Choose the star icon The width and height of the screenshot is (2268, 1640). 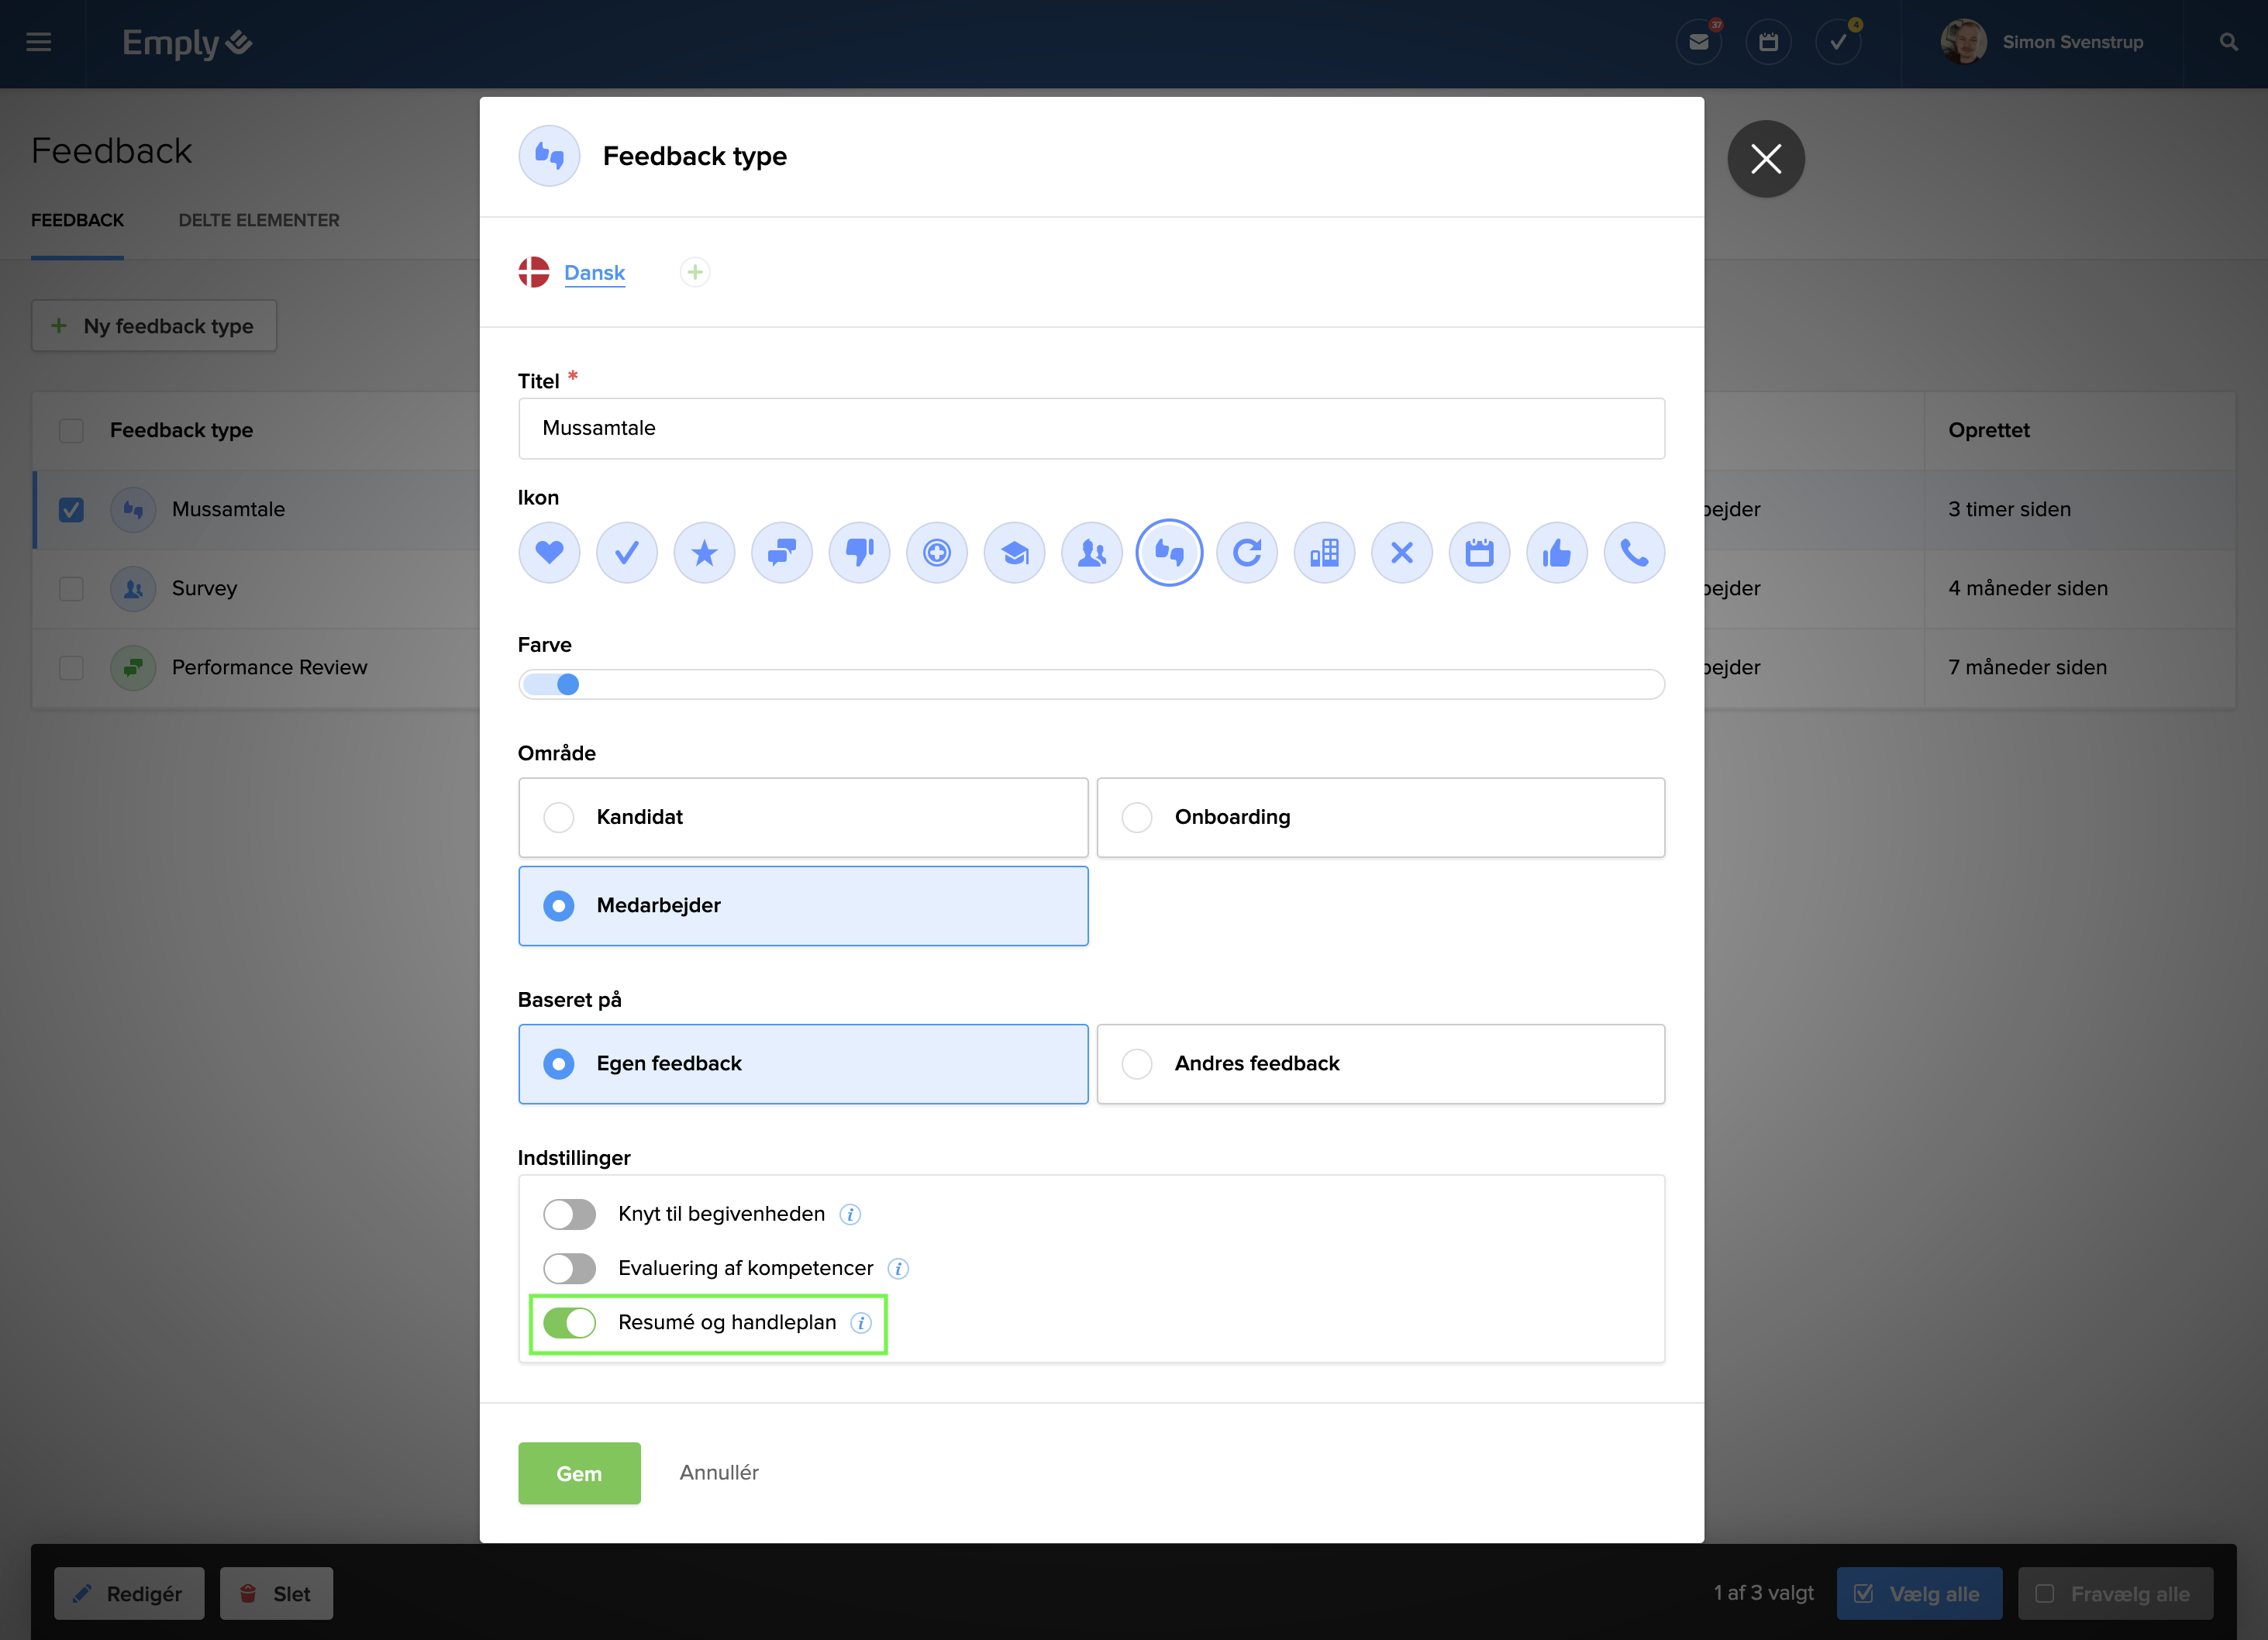point(704,552)
